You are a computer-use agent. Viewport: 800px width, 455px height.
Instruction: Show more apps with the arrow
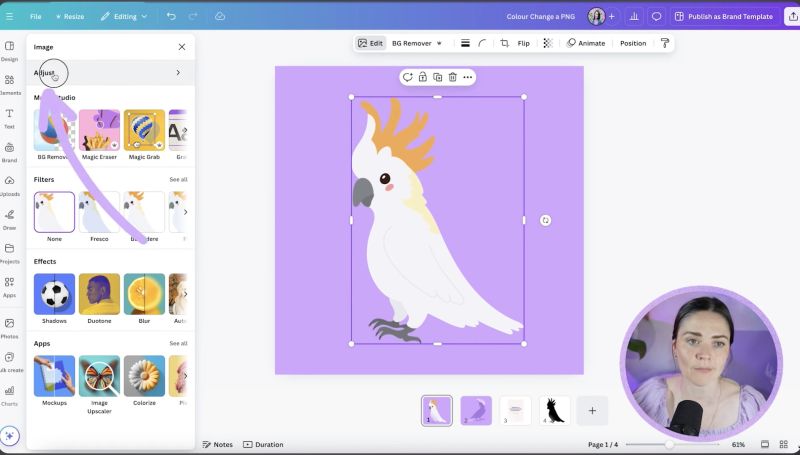point(185,376)
